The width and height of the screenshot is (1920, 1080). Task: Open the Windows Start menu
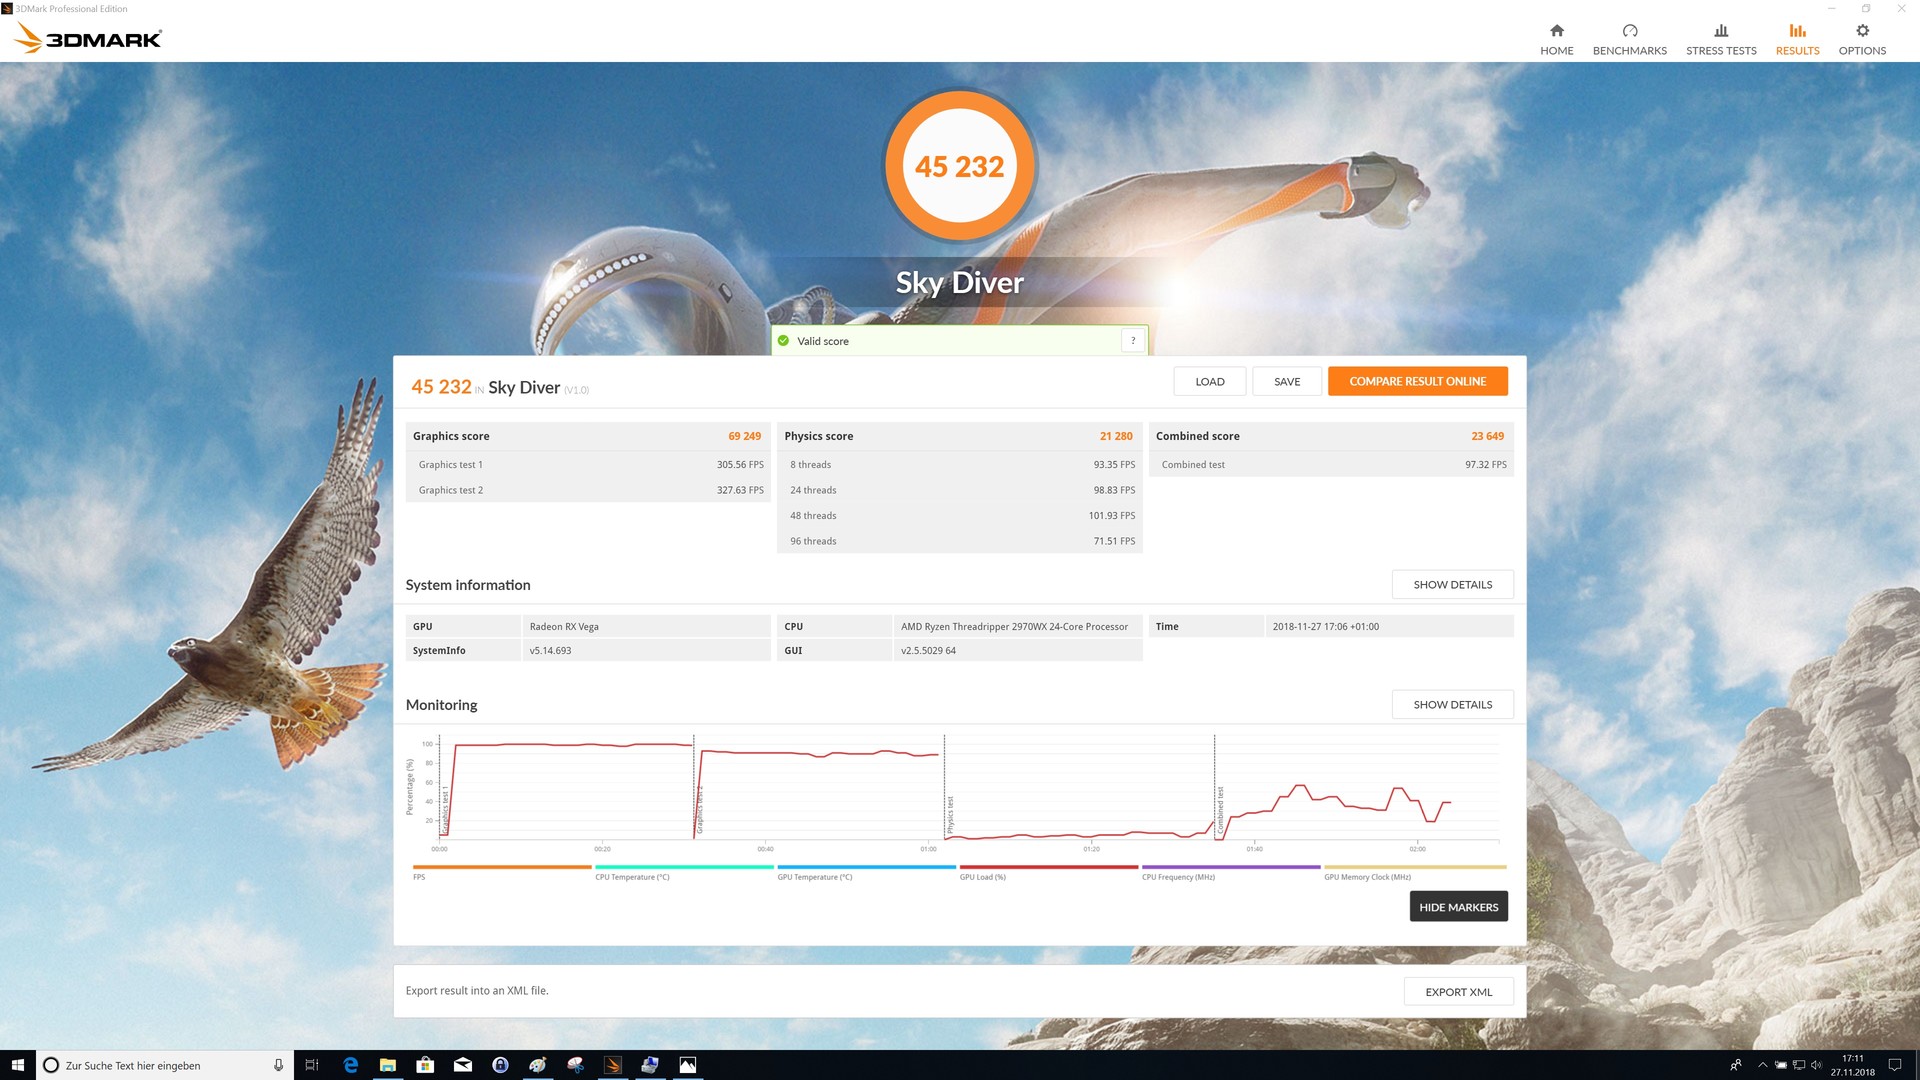17,1065
